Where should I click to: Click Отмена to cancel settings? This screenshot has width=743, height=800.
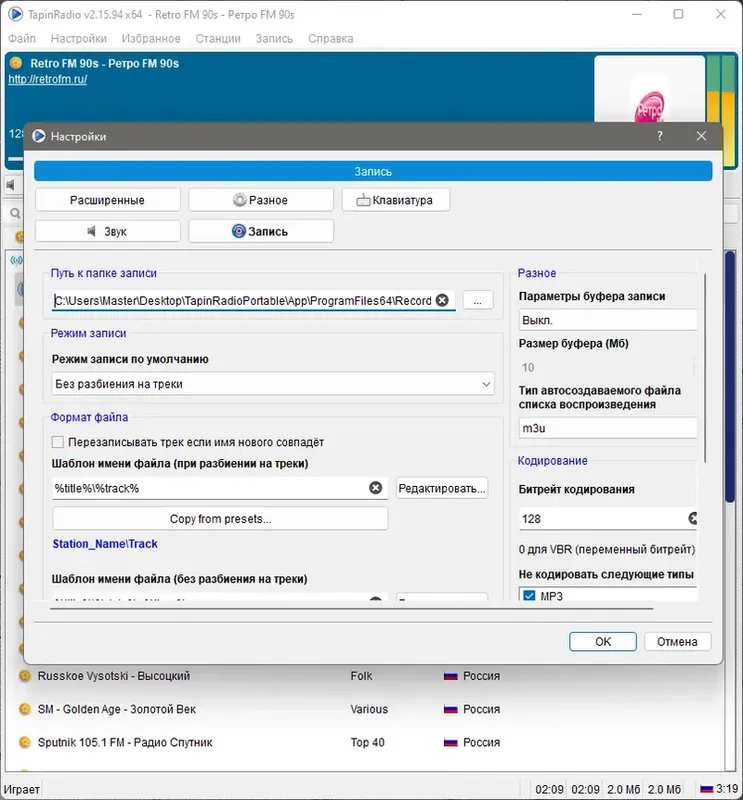(677, 641)
